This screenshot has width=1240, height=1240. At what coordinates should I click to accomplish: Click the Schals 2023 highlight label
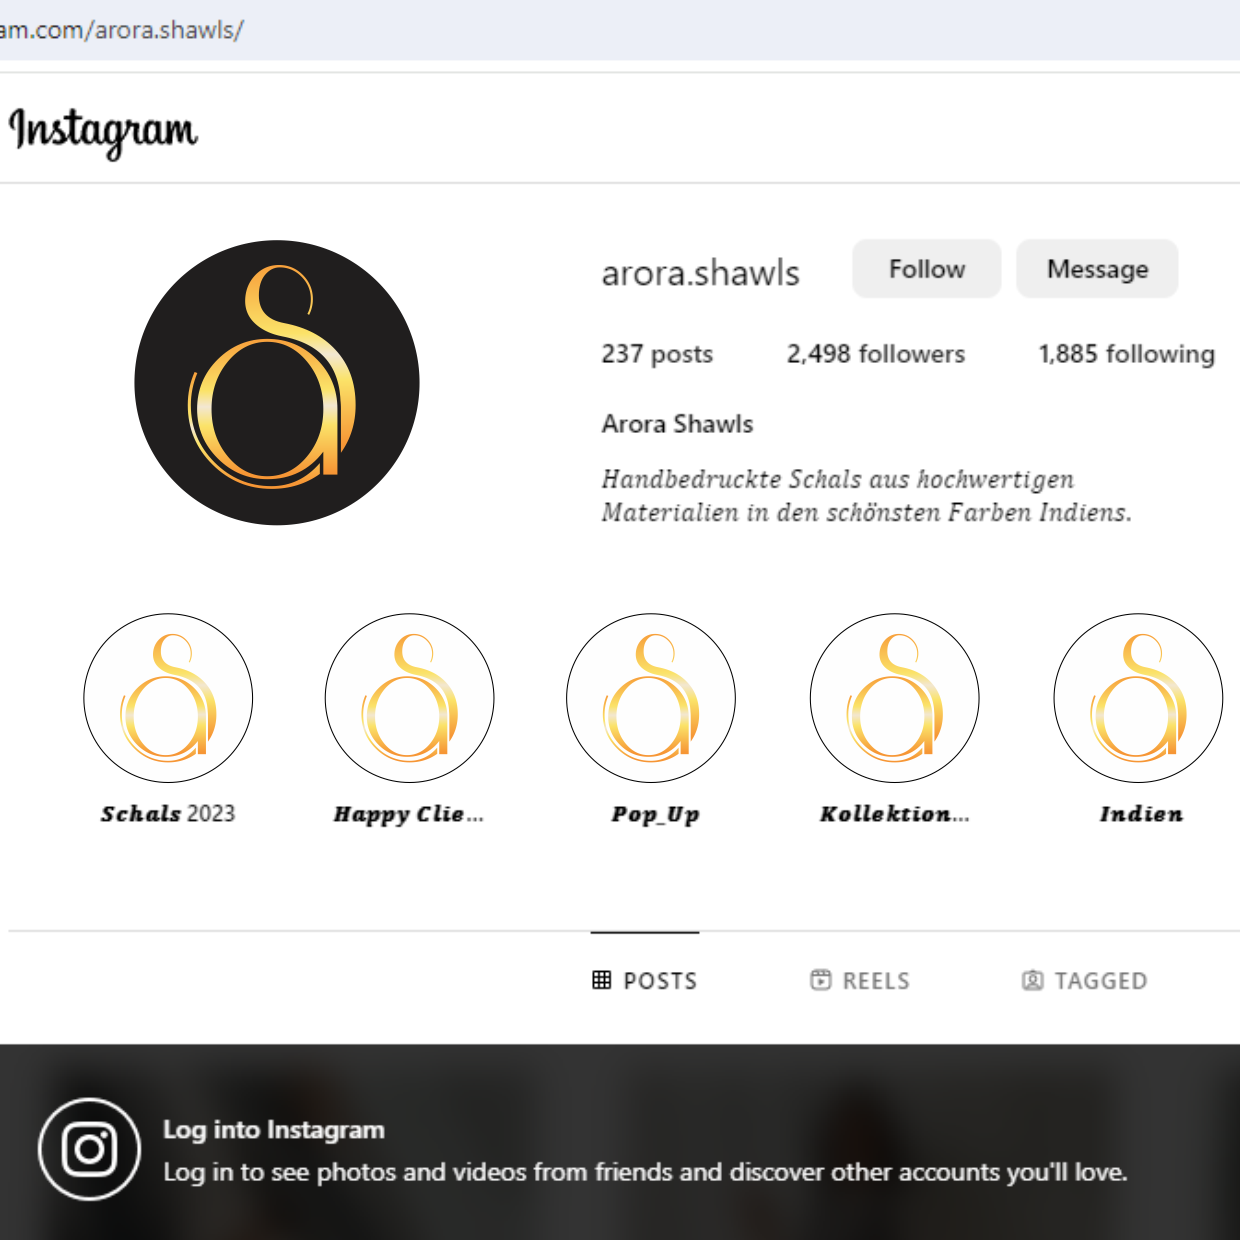[x=168, y=814]
